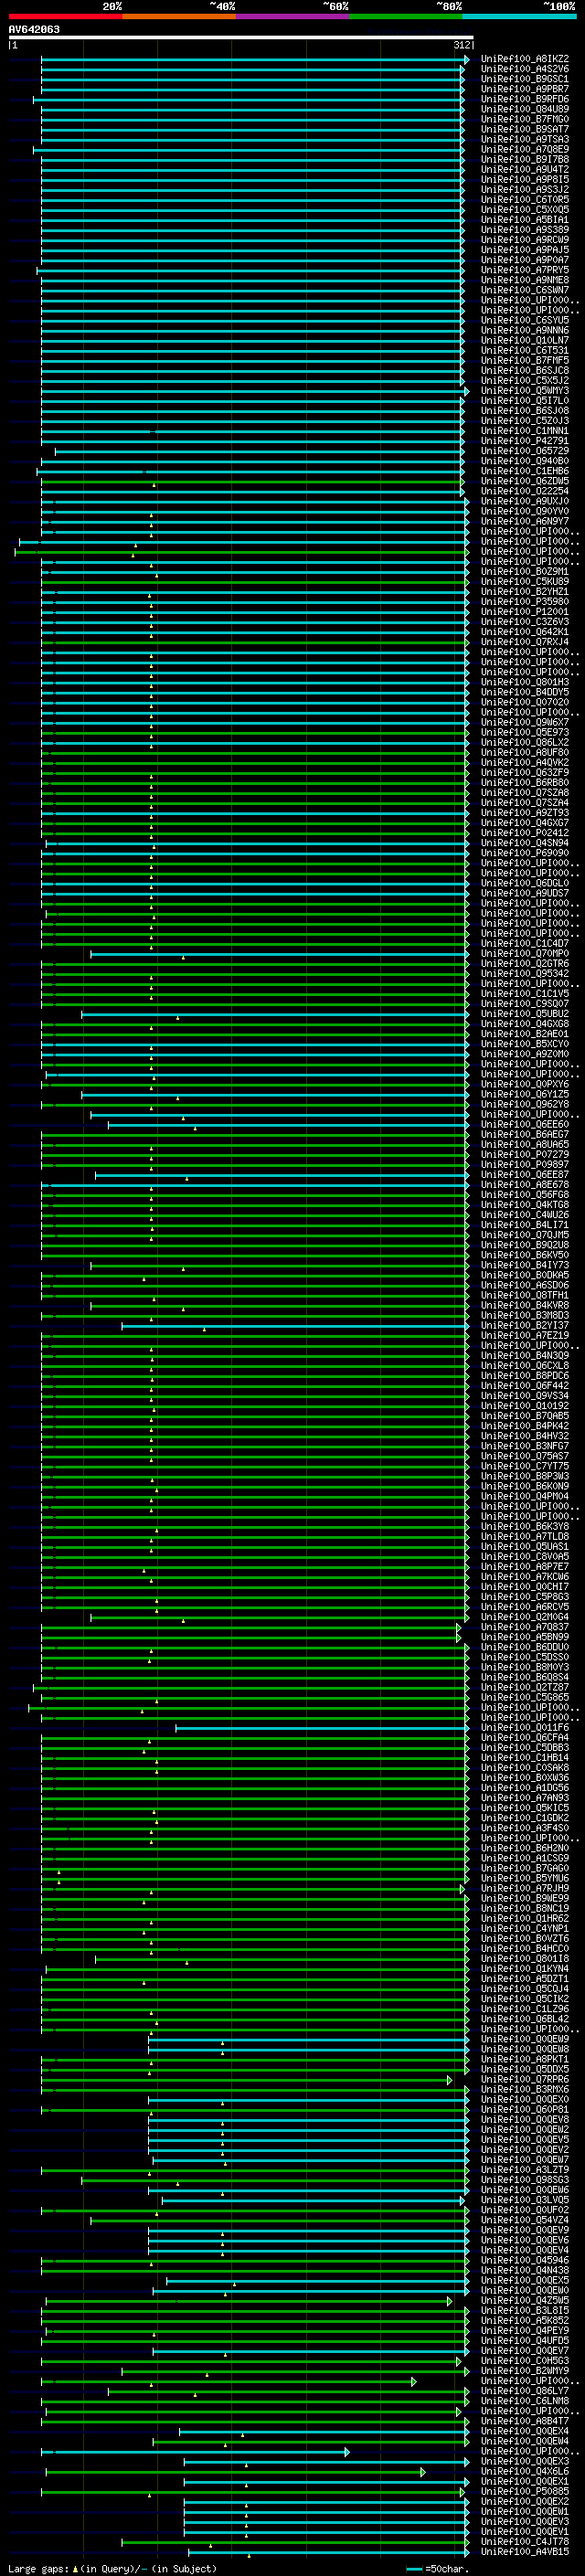The width and height of the screenshot is (585, 2576).
Task: Select label UniRef100_A5BIA1
Action: 525,220
